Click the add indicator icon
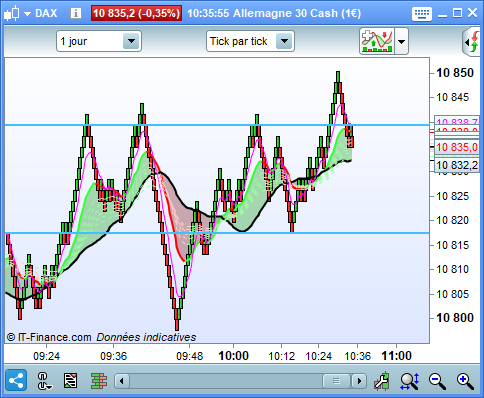This screenshot has width=484, height=398. point(377,41)
